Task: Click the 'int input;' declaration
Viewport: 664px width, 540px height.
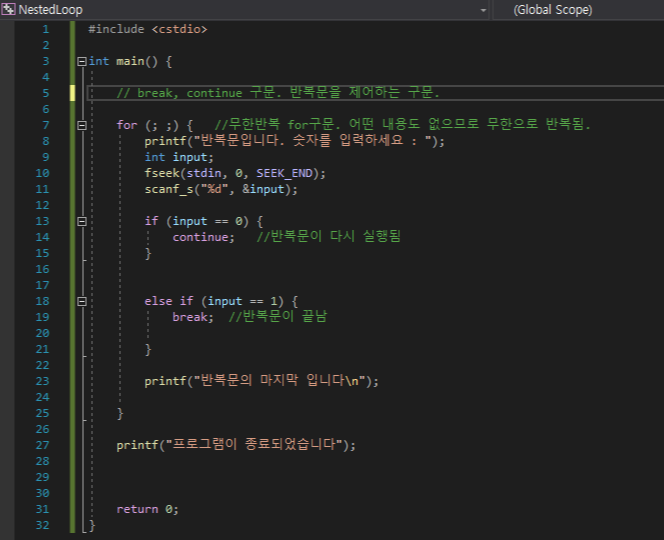Action: pyautogui.click(x=179, y=157)
